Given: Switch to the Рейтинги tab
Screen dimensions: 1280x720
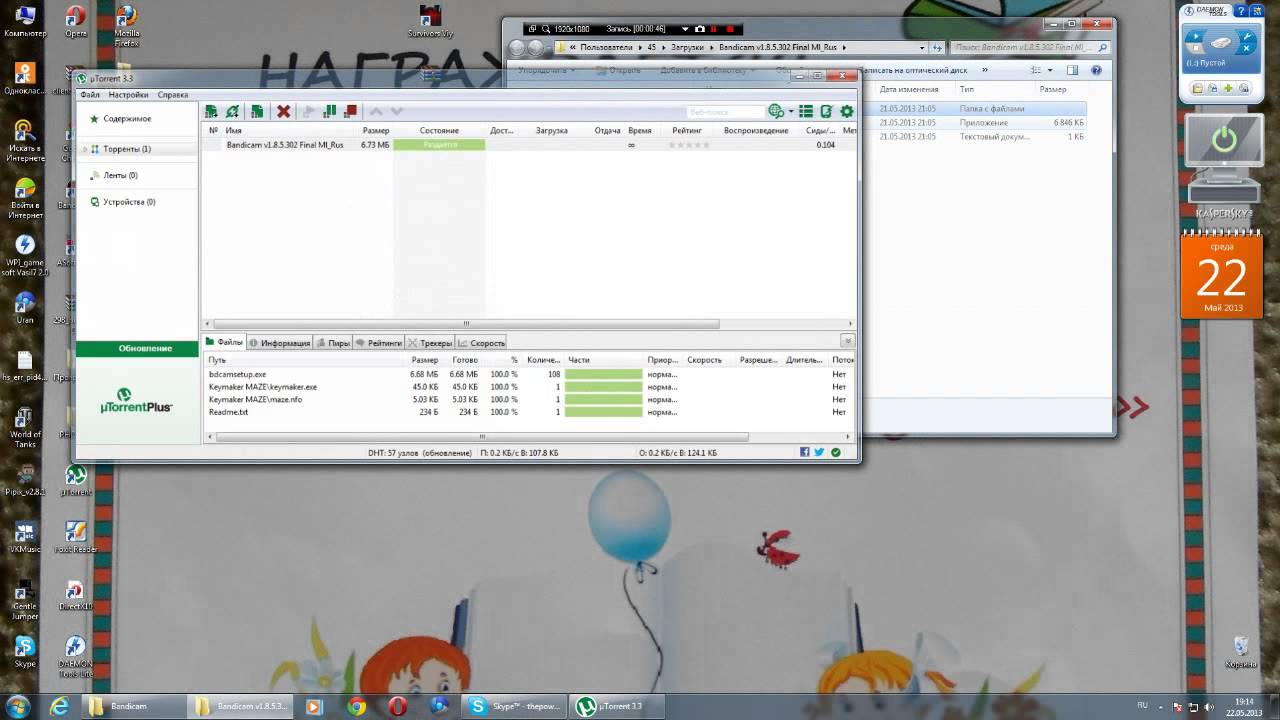Looking at the screenshot, I should click(x=379, y=343).
